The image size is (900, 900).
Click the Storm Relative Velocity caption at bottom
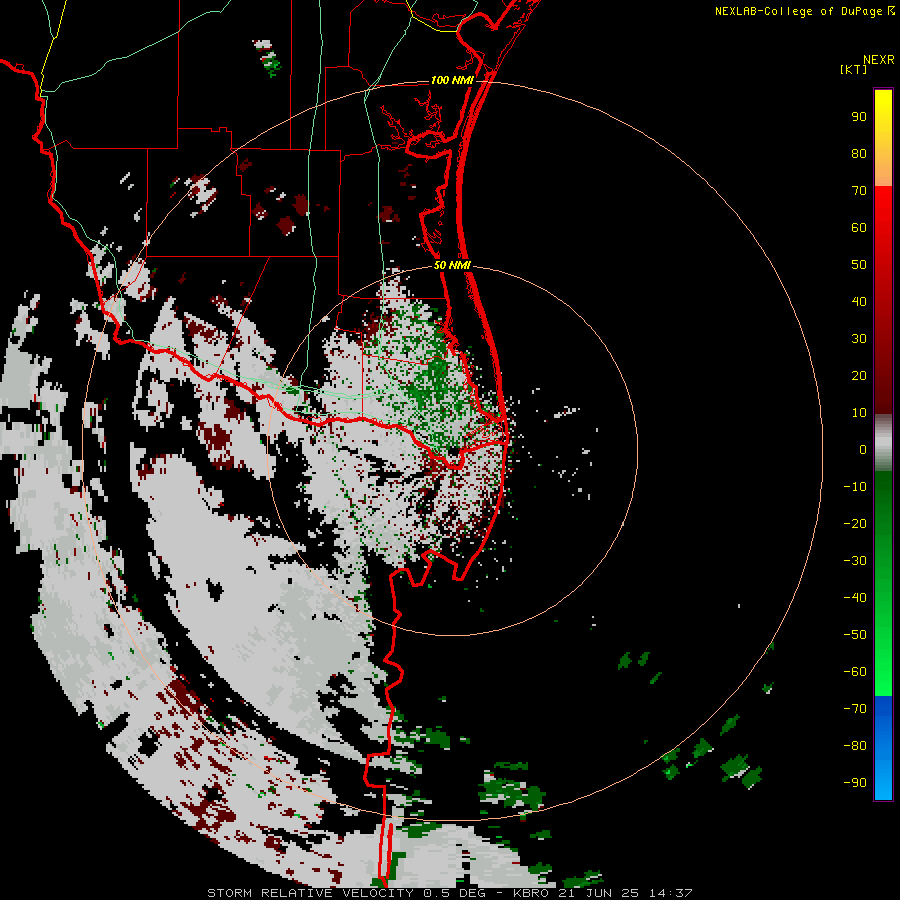pyautogui.click(x=449, y=893)
